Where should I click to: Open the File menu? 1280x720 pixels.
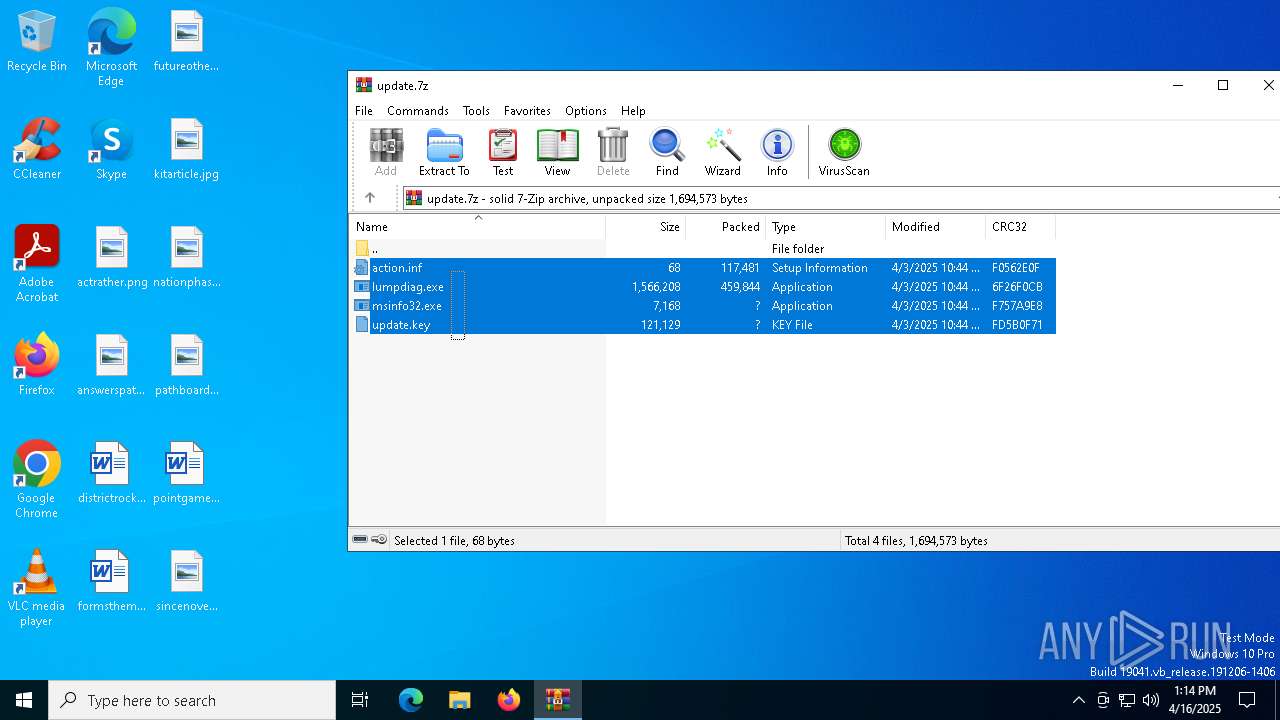[364, 111]
